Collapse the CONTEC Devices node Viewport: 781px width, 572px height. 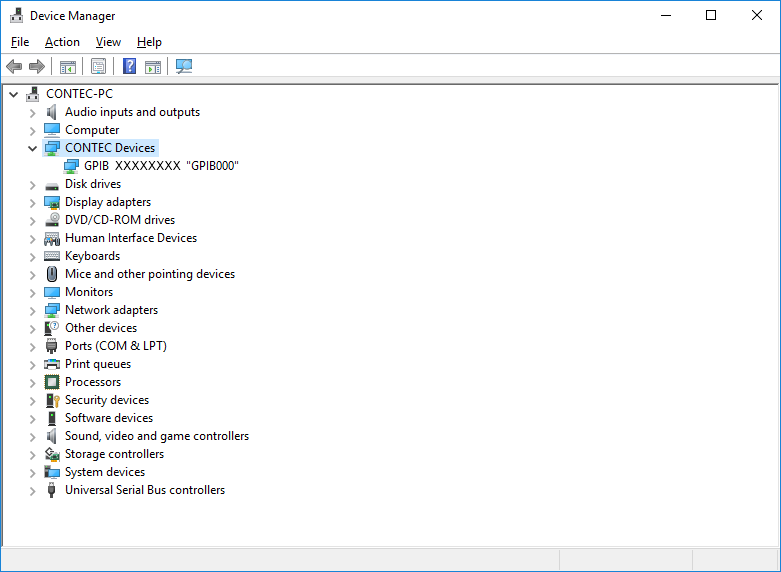click(x=32, y=148)
